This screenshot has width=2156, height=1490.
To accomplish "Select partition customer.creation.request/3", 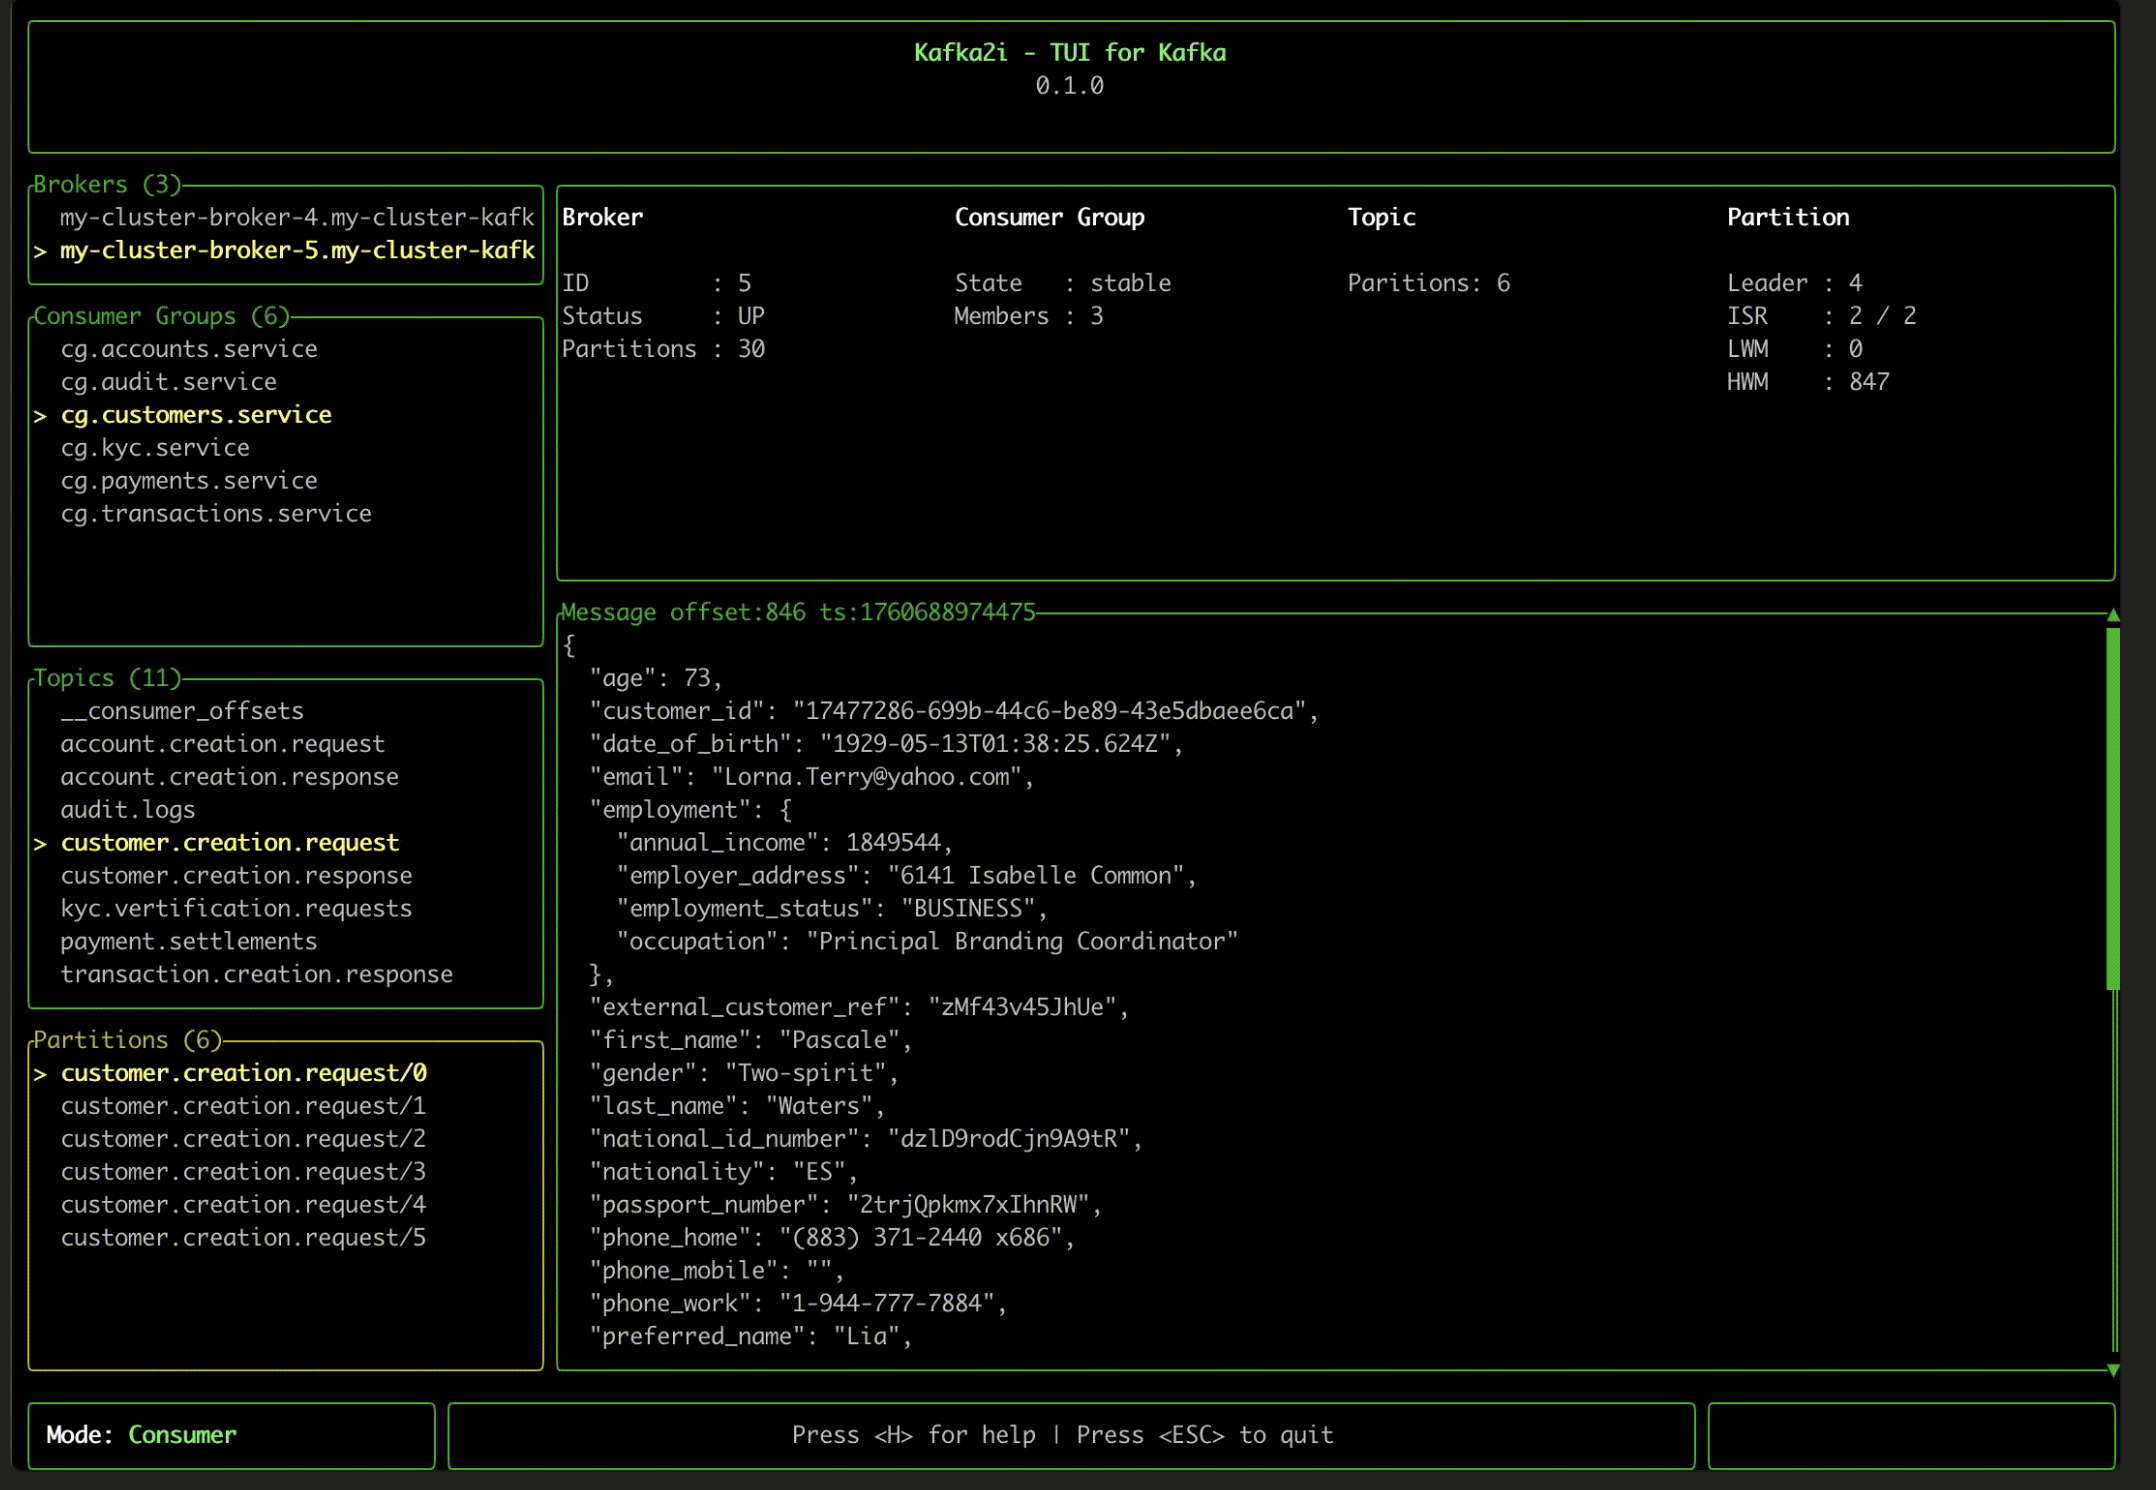I will 243,1172.
